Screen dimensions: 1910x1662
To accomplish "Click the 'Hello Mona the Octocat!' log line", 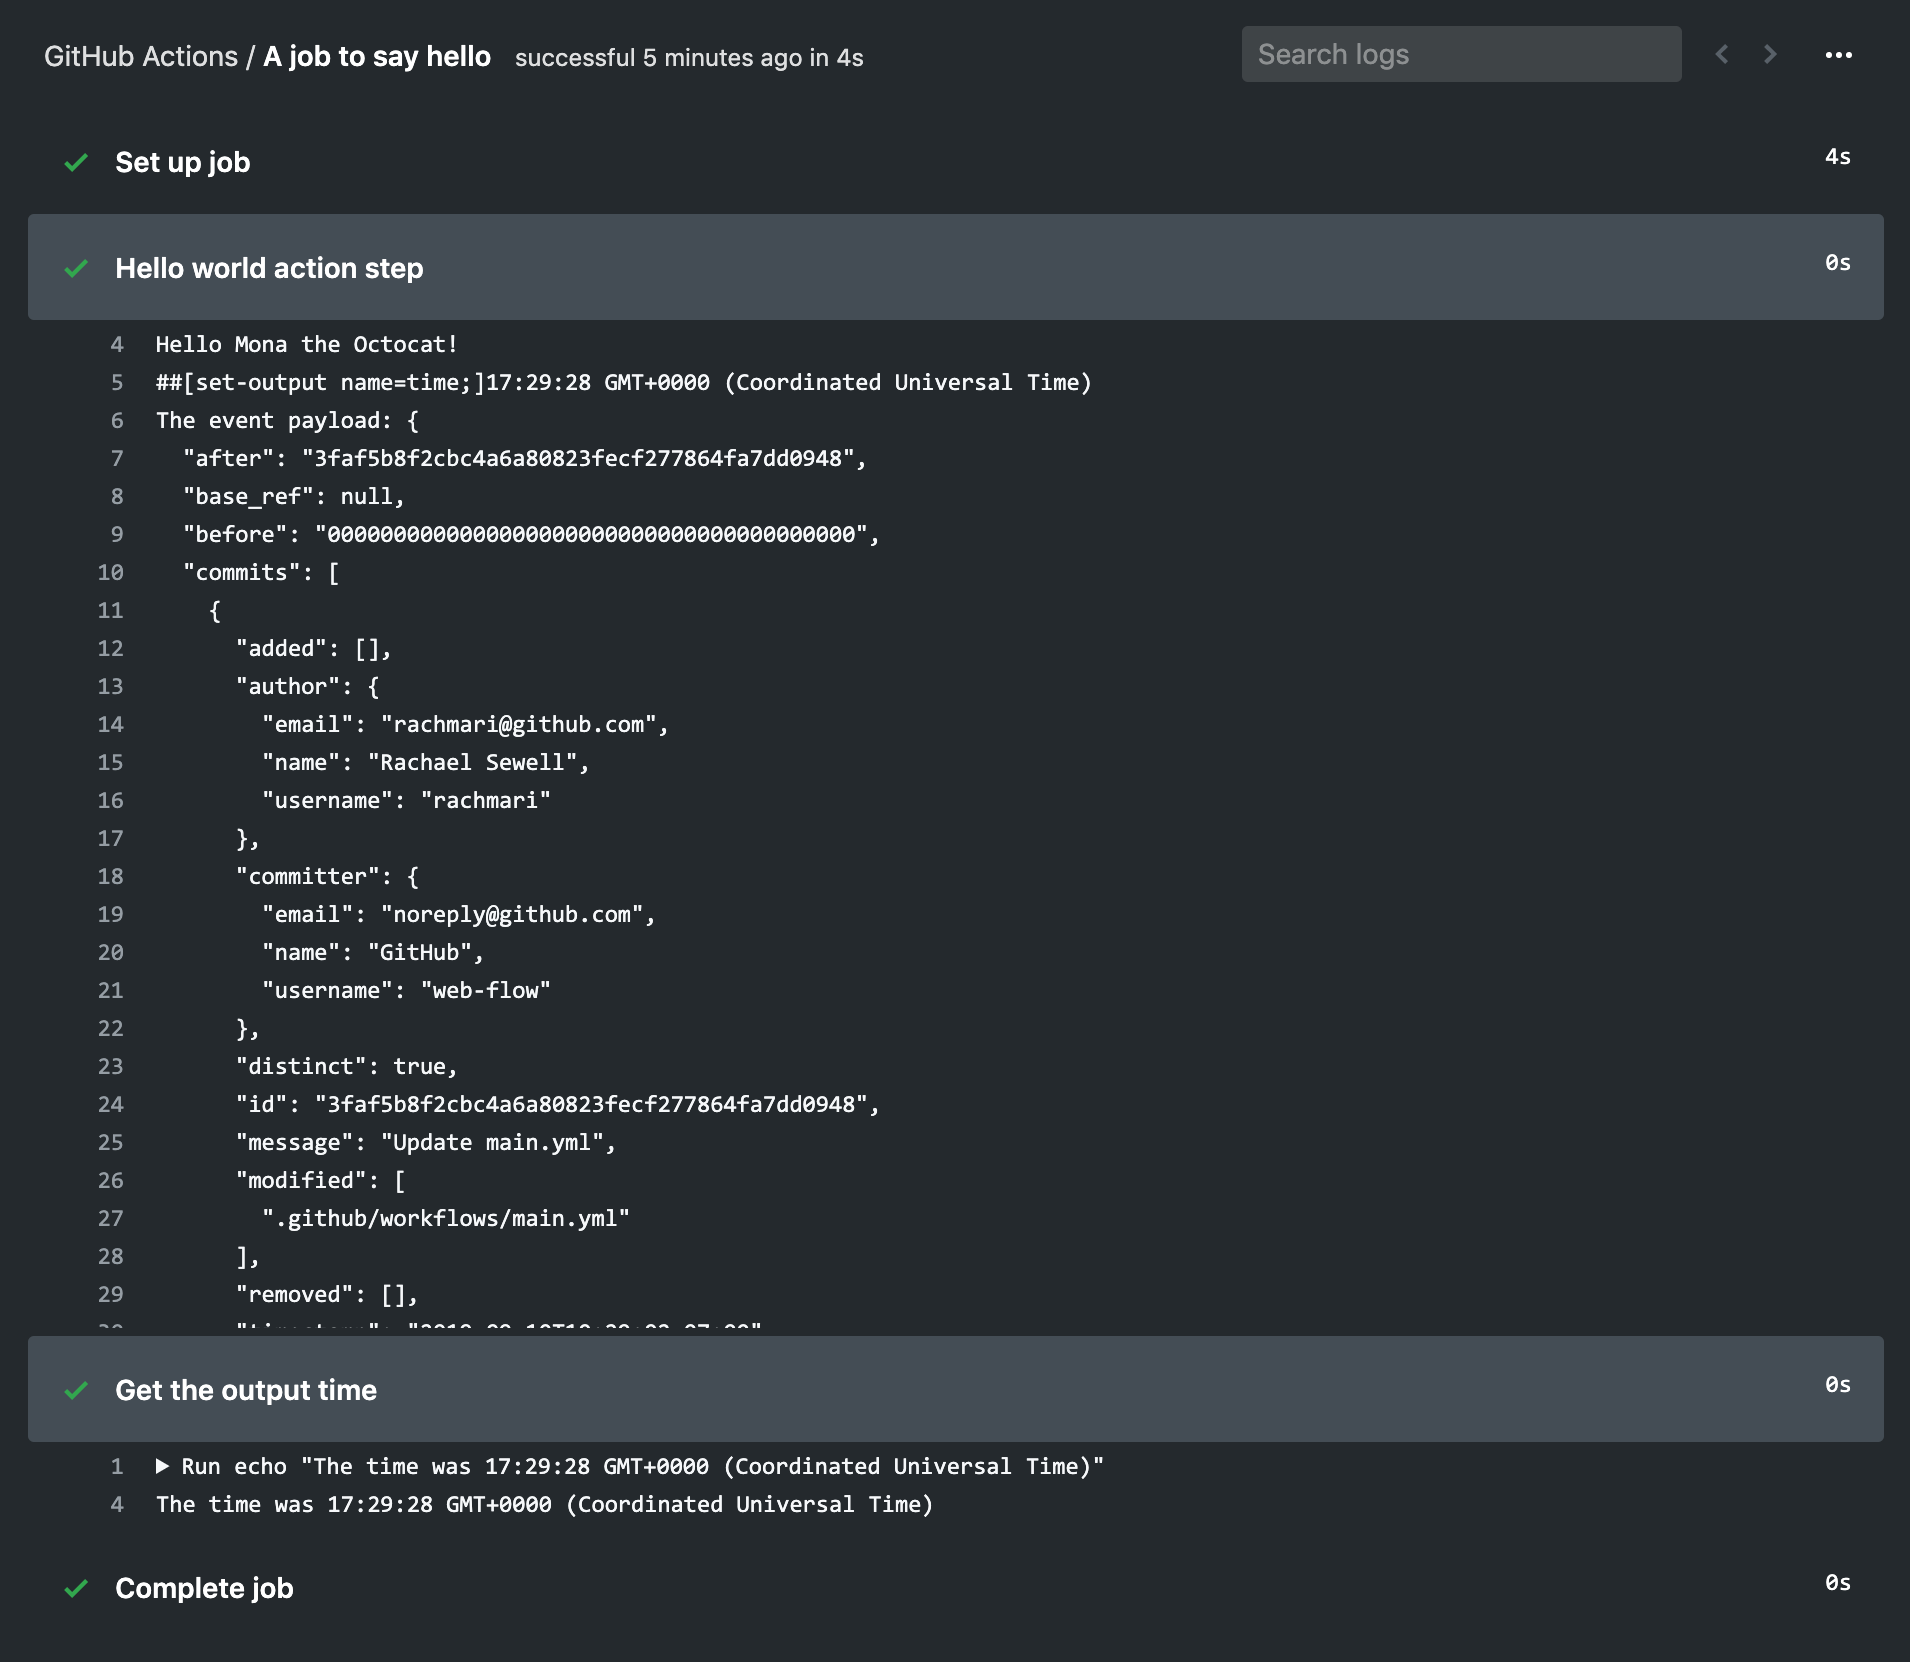I will point(307,344).
